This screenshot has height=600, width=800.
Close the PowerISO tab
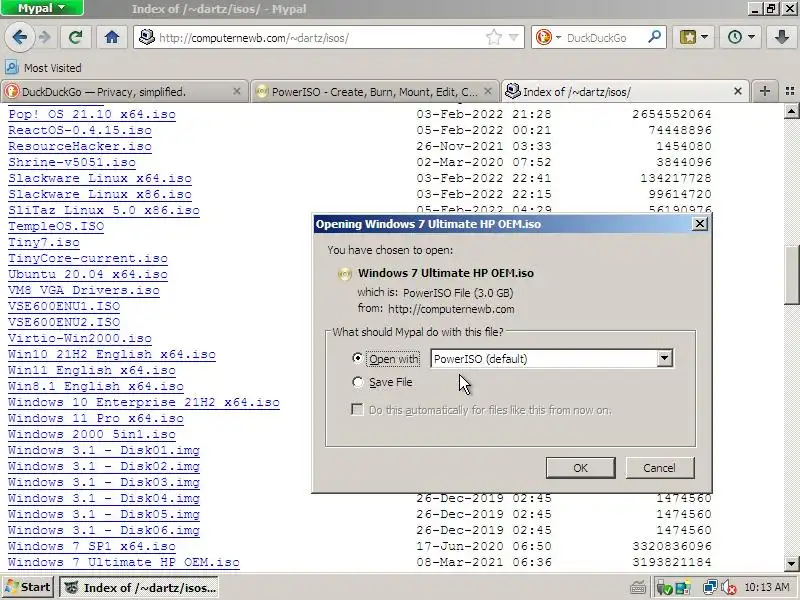coord(488,91)
